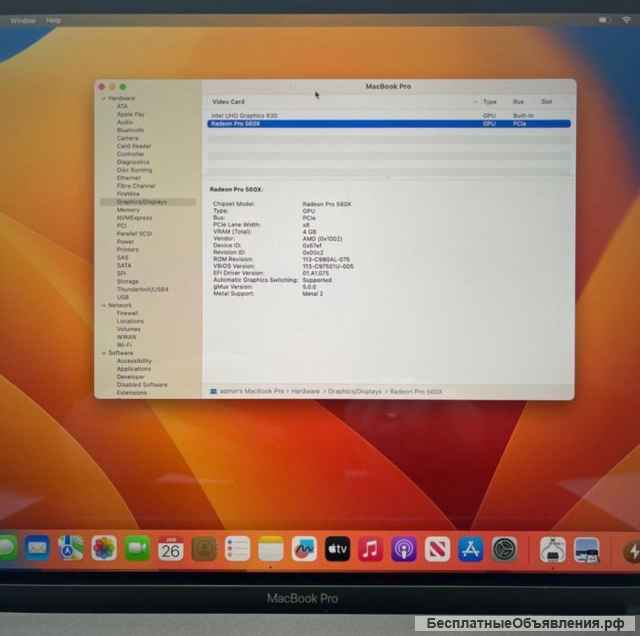Select the highlighted Radeon Pro 560X row
640x636 pixels.
[389, 124]
